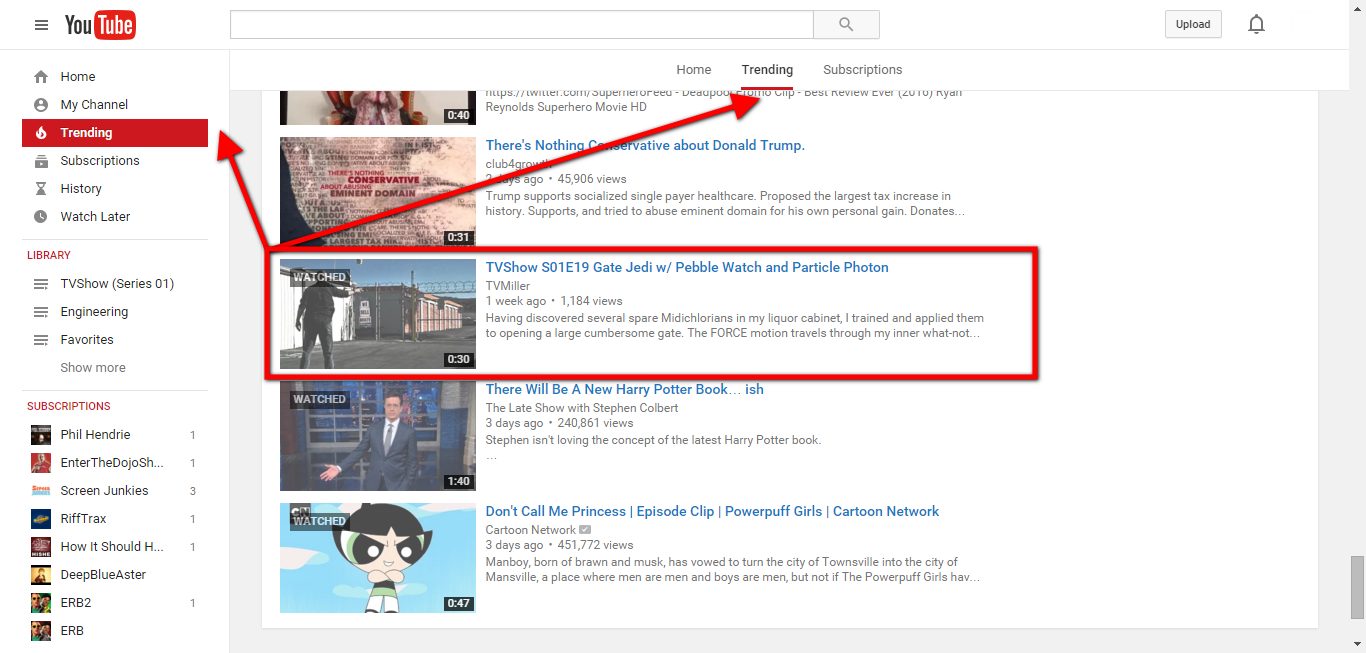Click the Watch Later clock icon
Image resolution: width=1366 pixels, height=653 pixels.
tap(41, 217)
